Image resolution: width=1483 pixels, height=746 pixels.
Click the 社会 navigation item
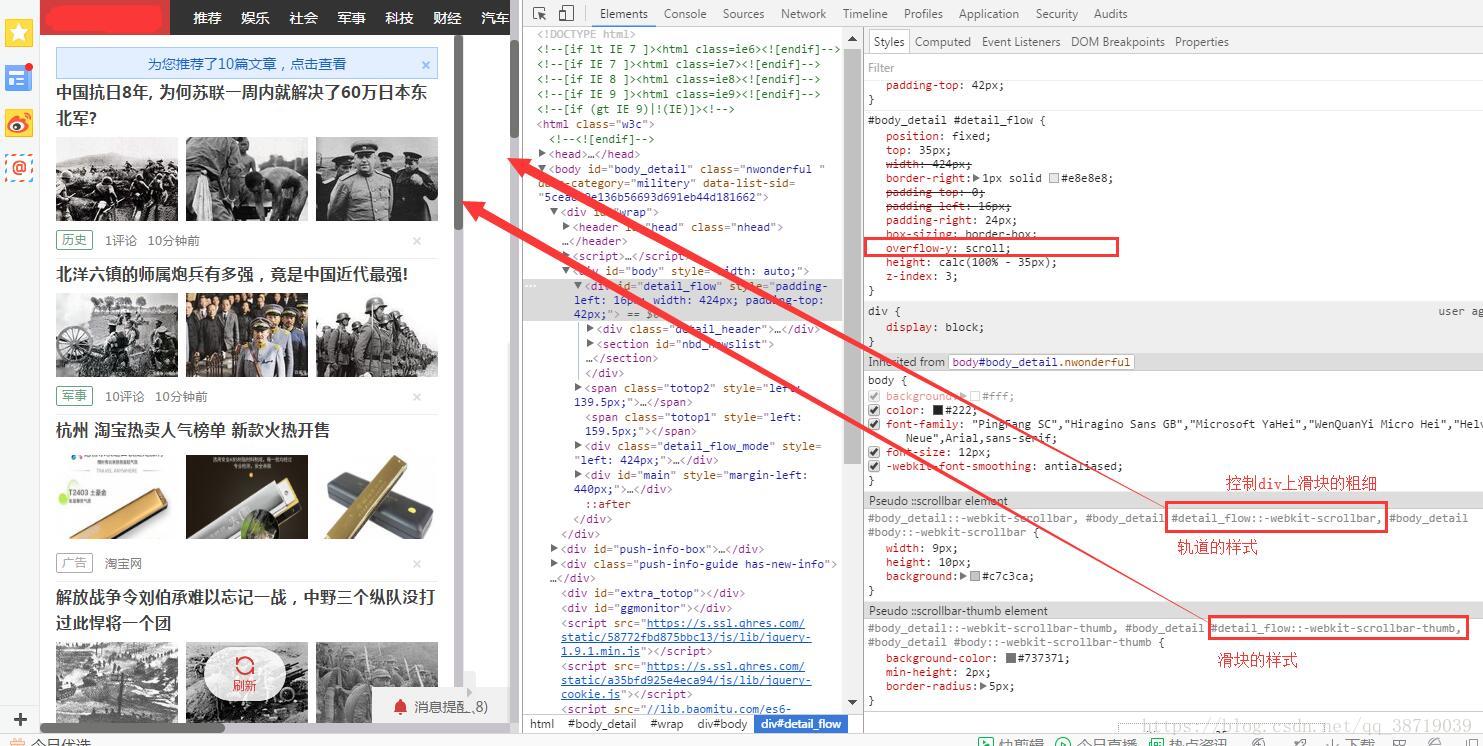click(303, 18)
